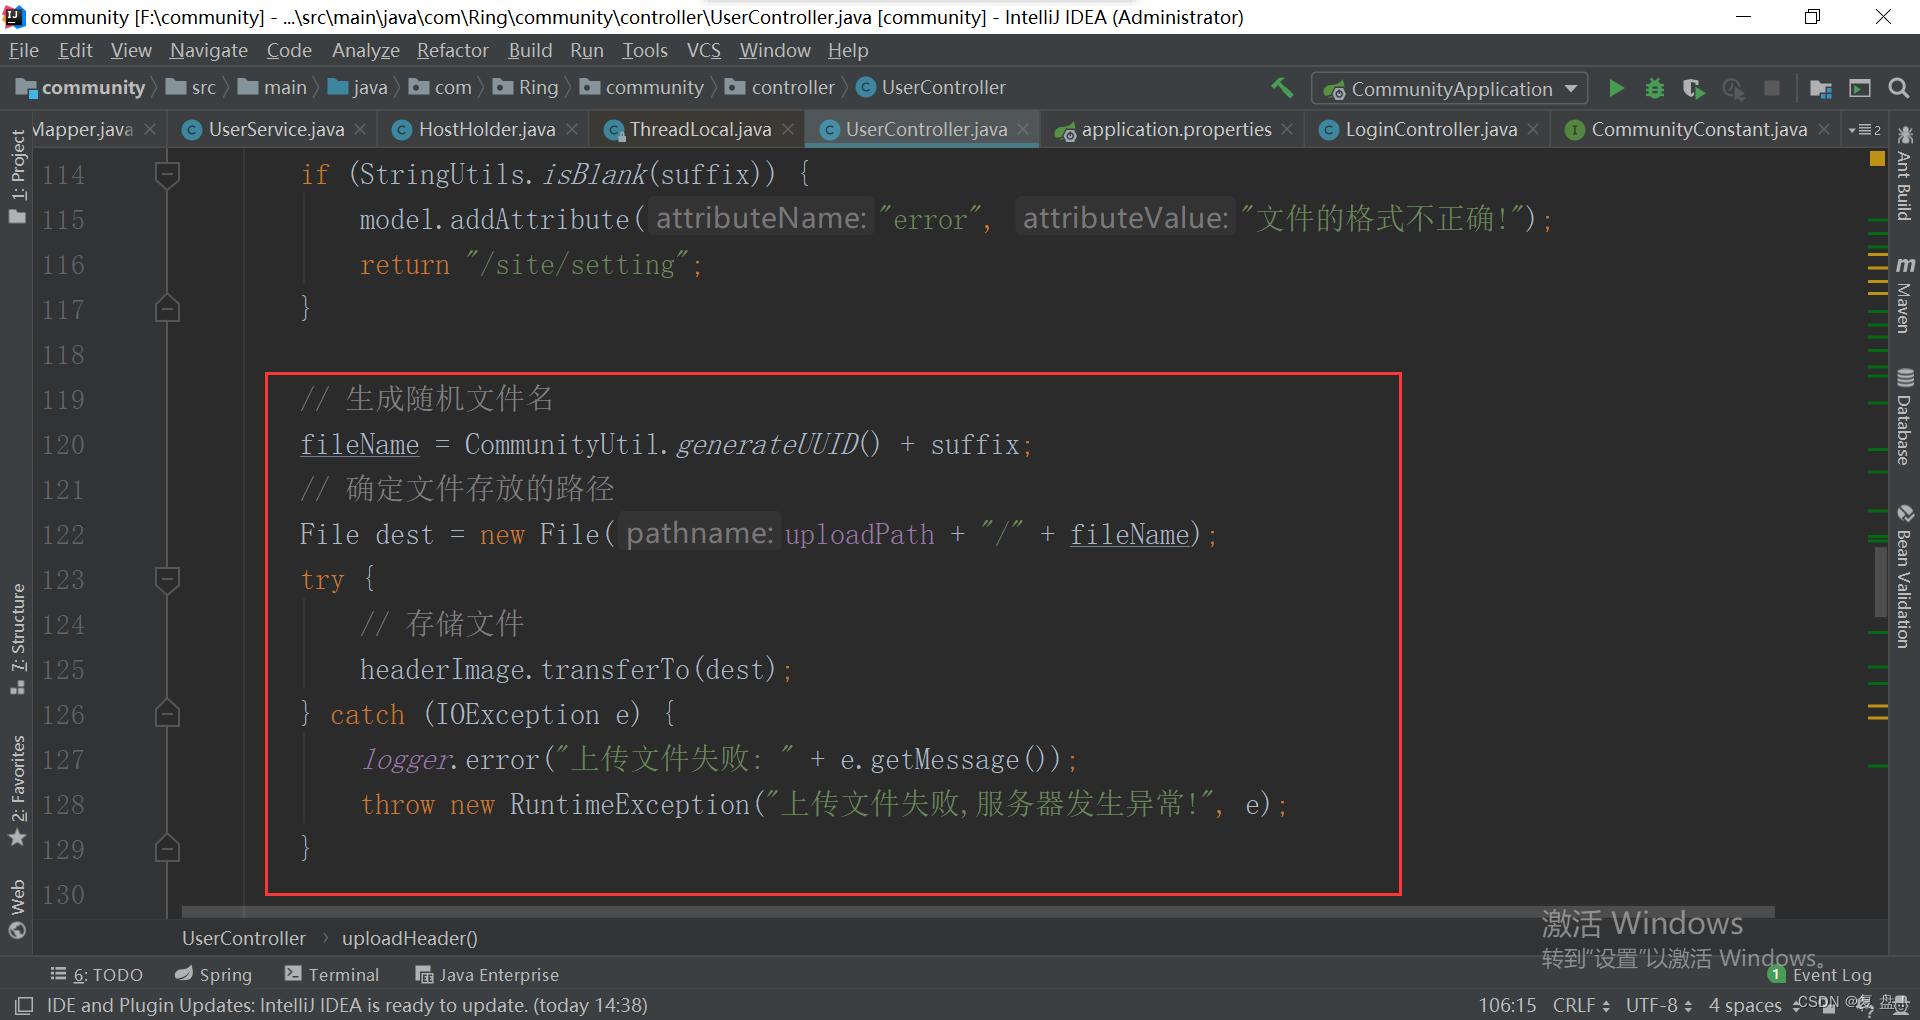Click the Run Anything terminal icon
This screenshot has height=1020, width=1920.
point(1860,88)
